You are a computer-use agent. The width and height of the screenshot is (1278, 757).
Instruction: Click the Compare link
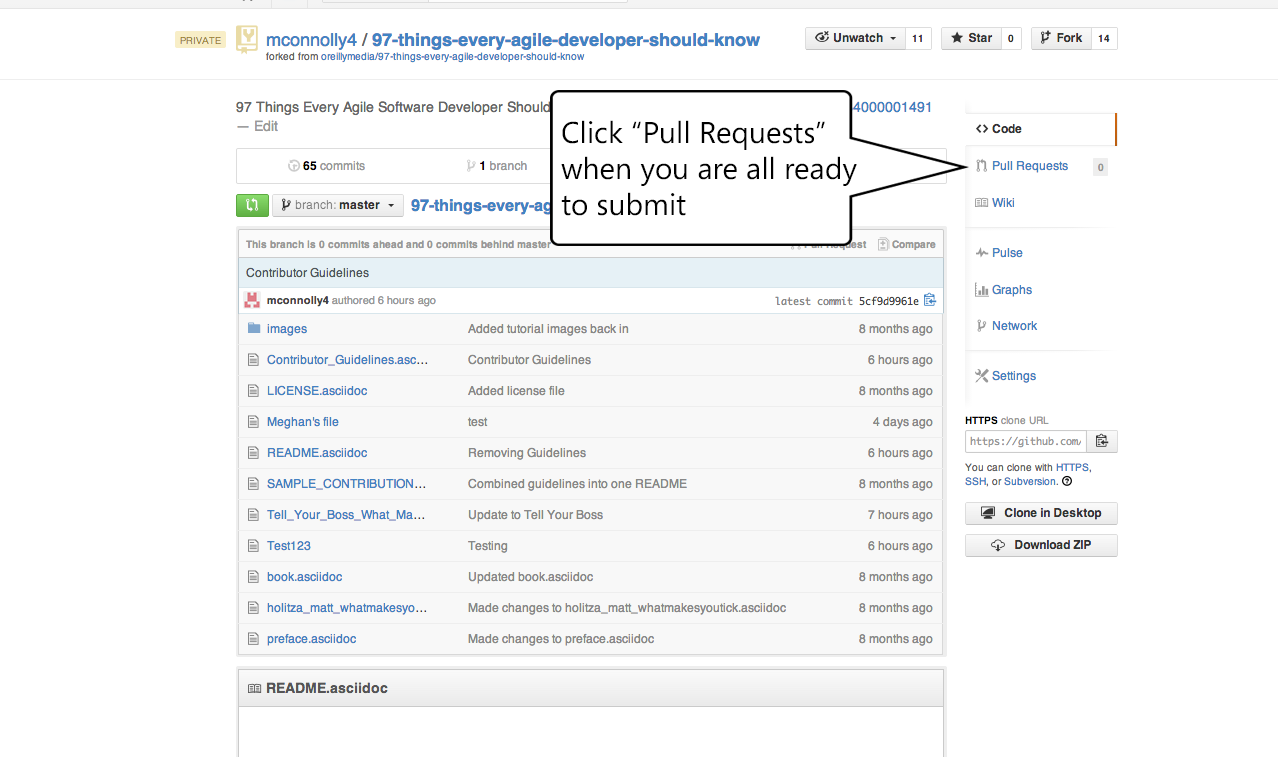pos(907,244)
